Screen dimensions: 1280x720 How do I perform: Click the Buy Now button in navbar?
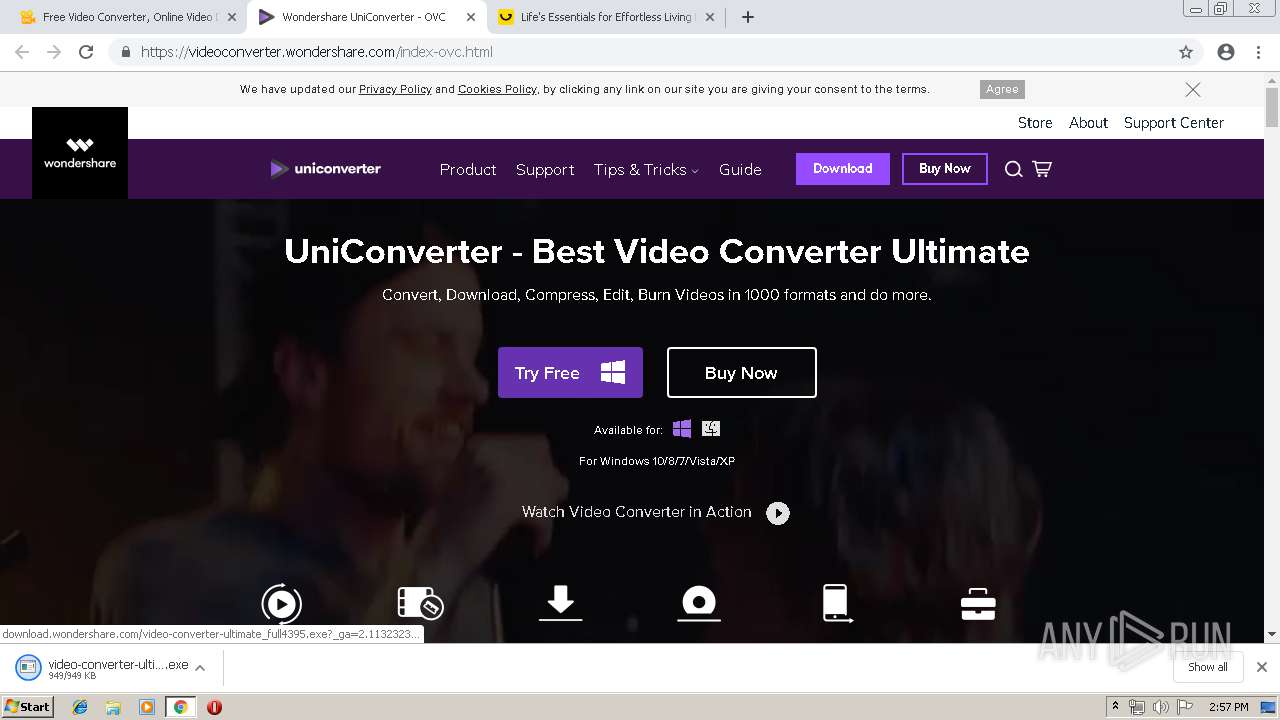point(945,169)
